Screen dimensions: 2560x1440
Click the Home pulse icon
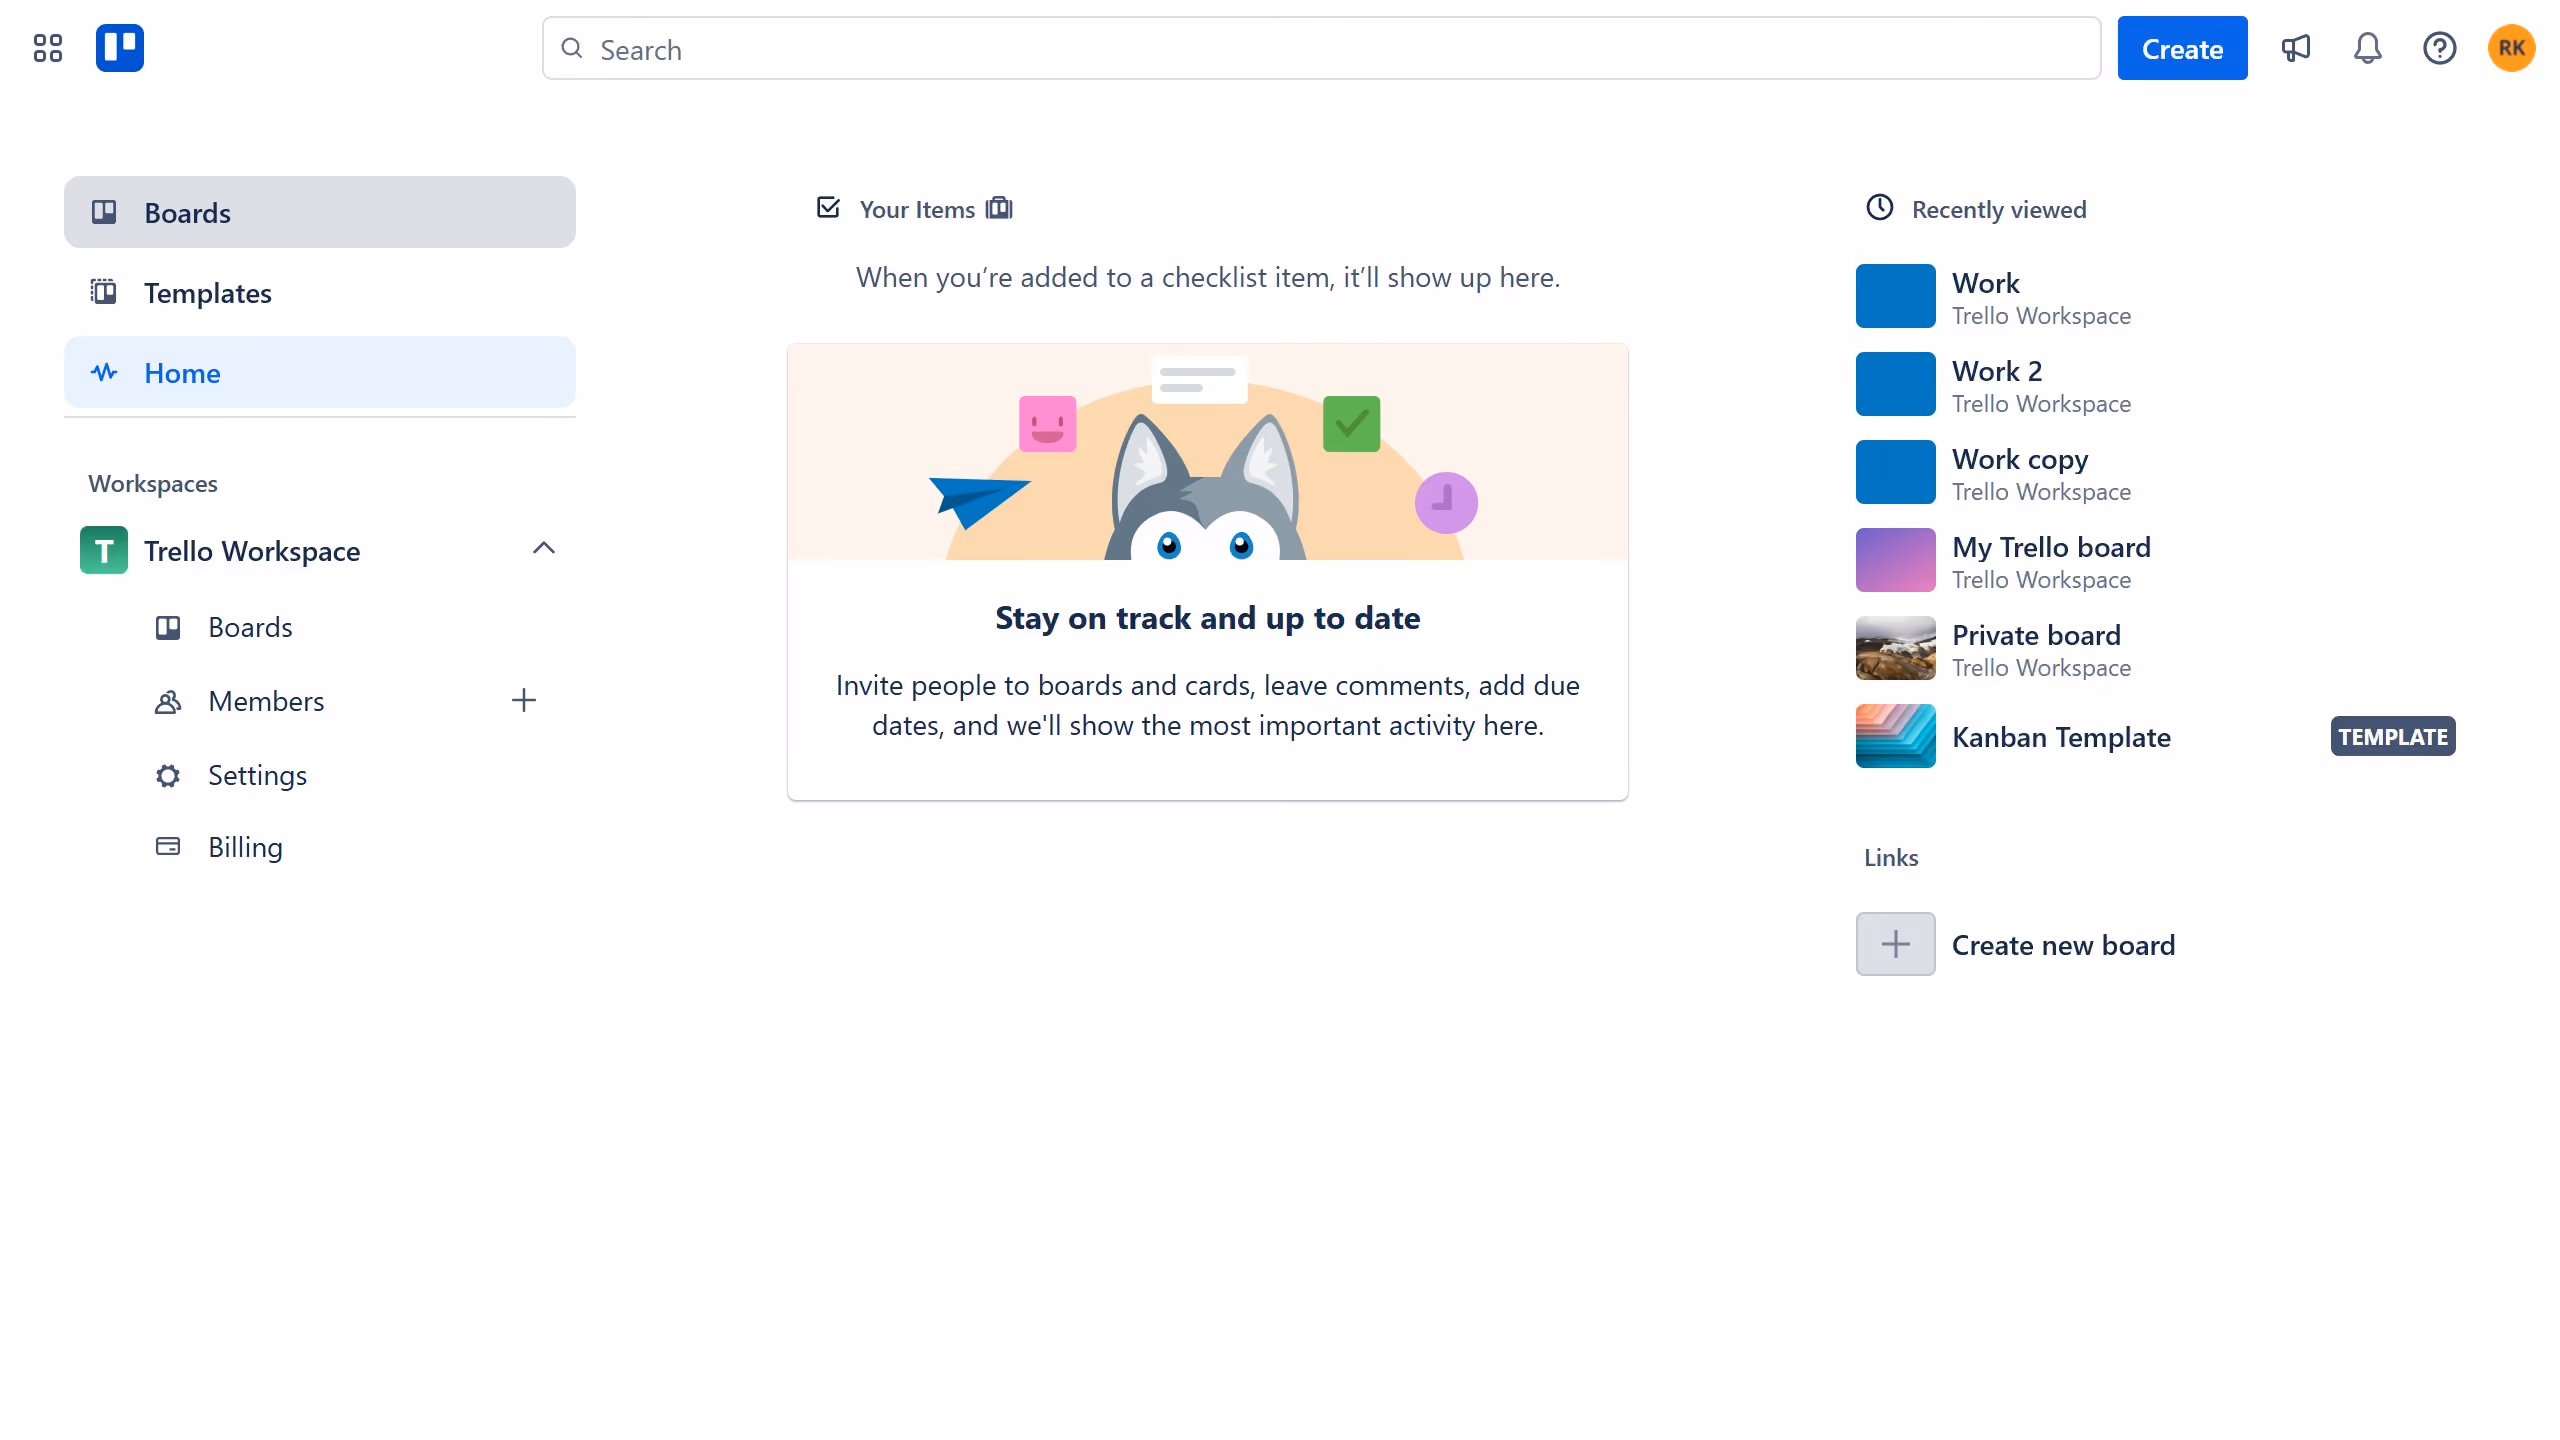(104, 372)
